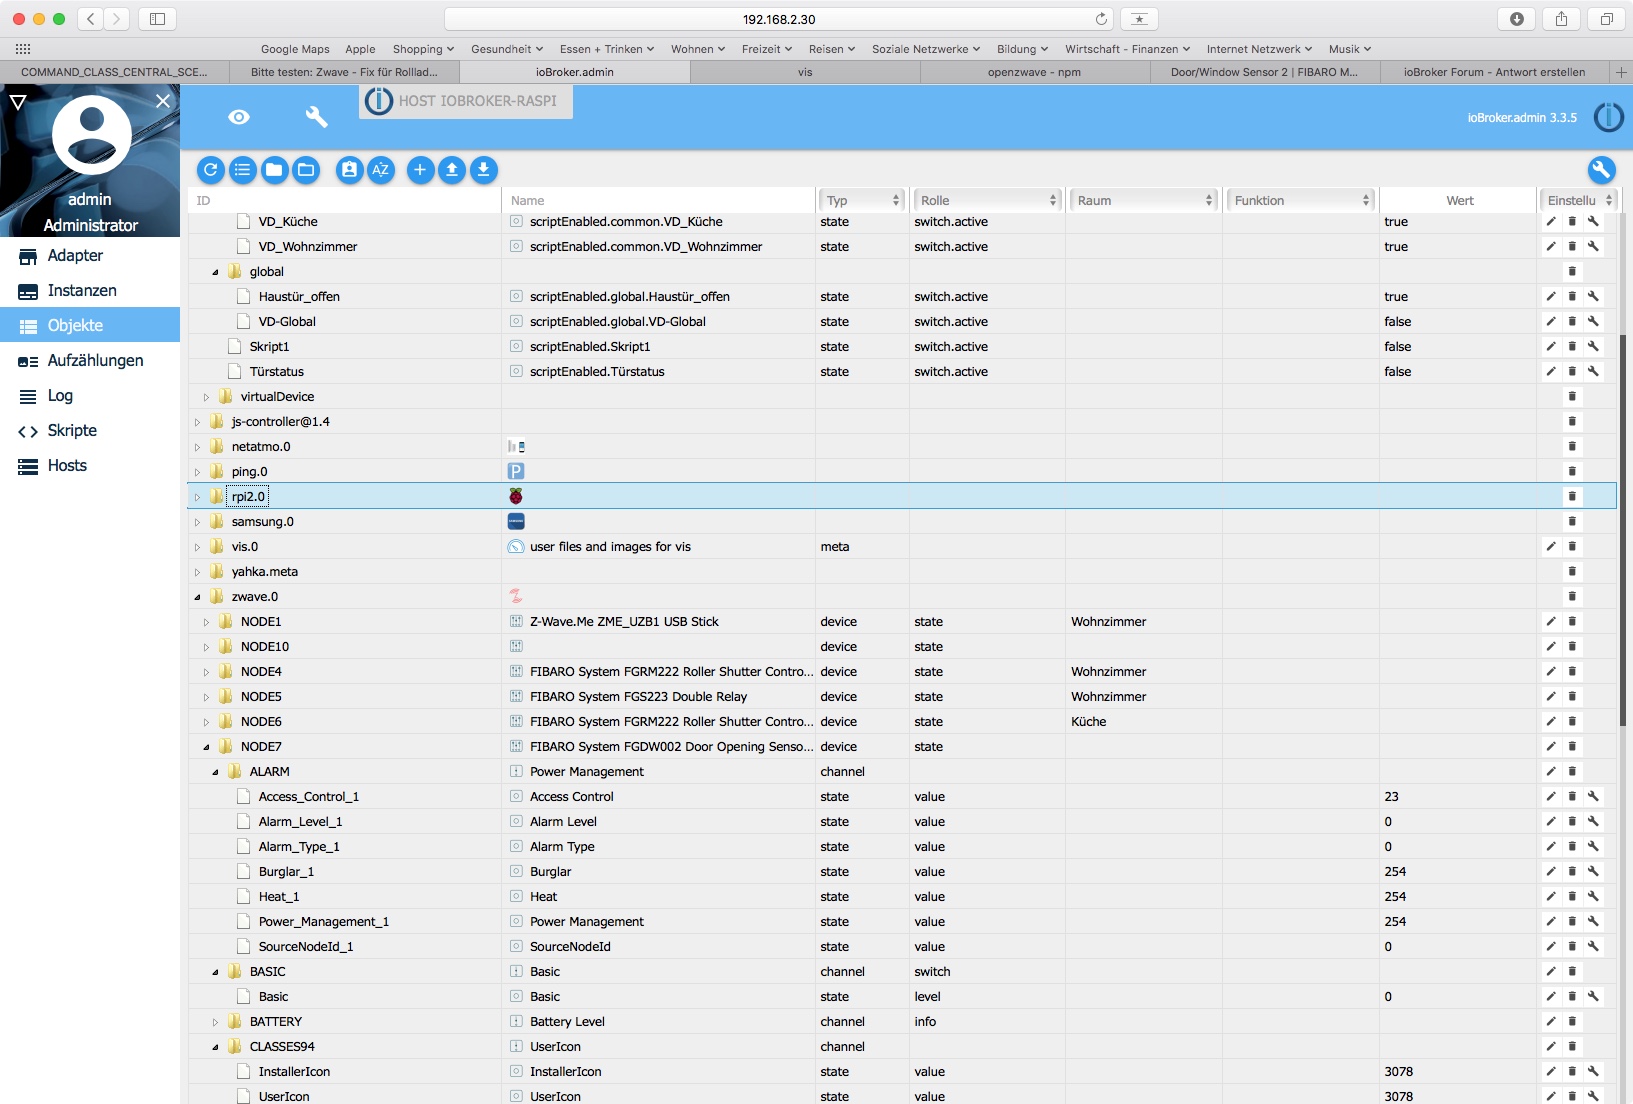Show Safari downloads
The height and width of the screenshot is (1104, 1633).
point(1517,19)
